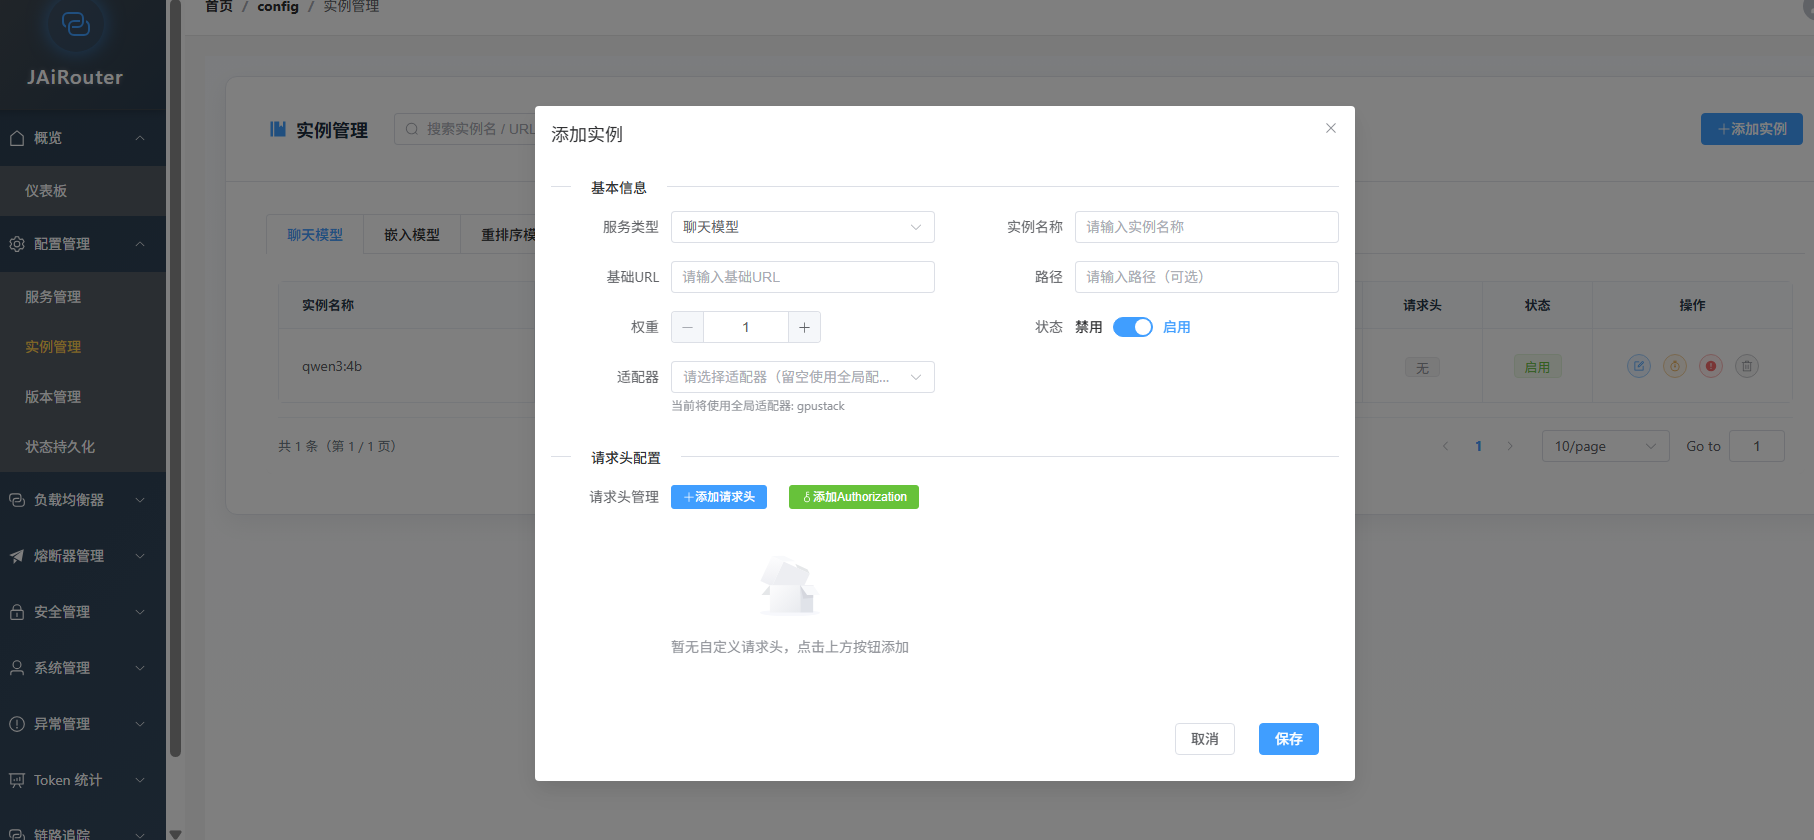Viewport: 1814px width, 840px height.
Task: Open the 适配器 selection dropdown
Action: click(803, 377)
